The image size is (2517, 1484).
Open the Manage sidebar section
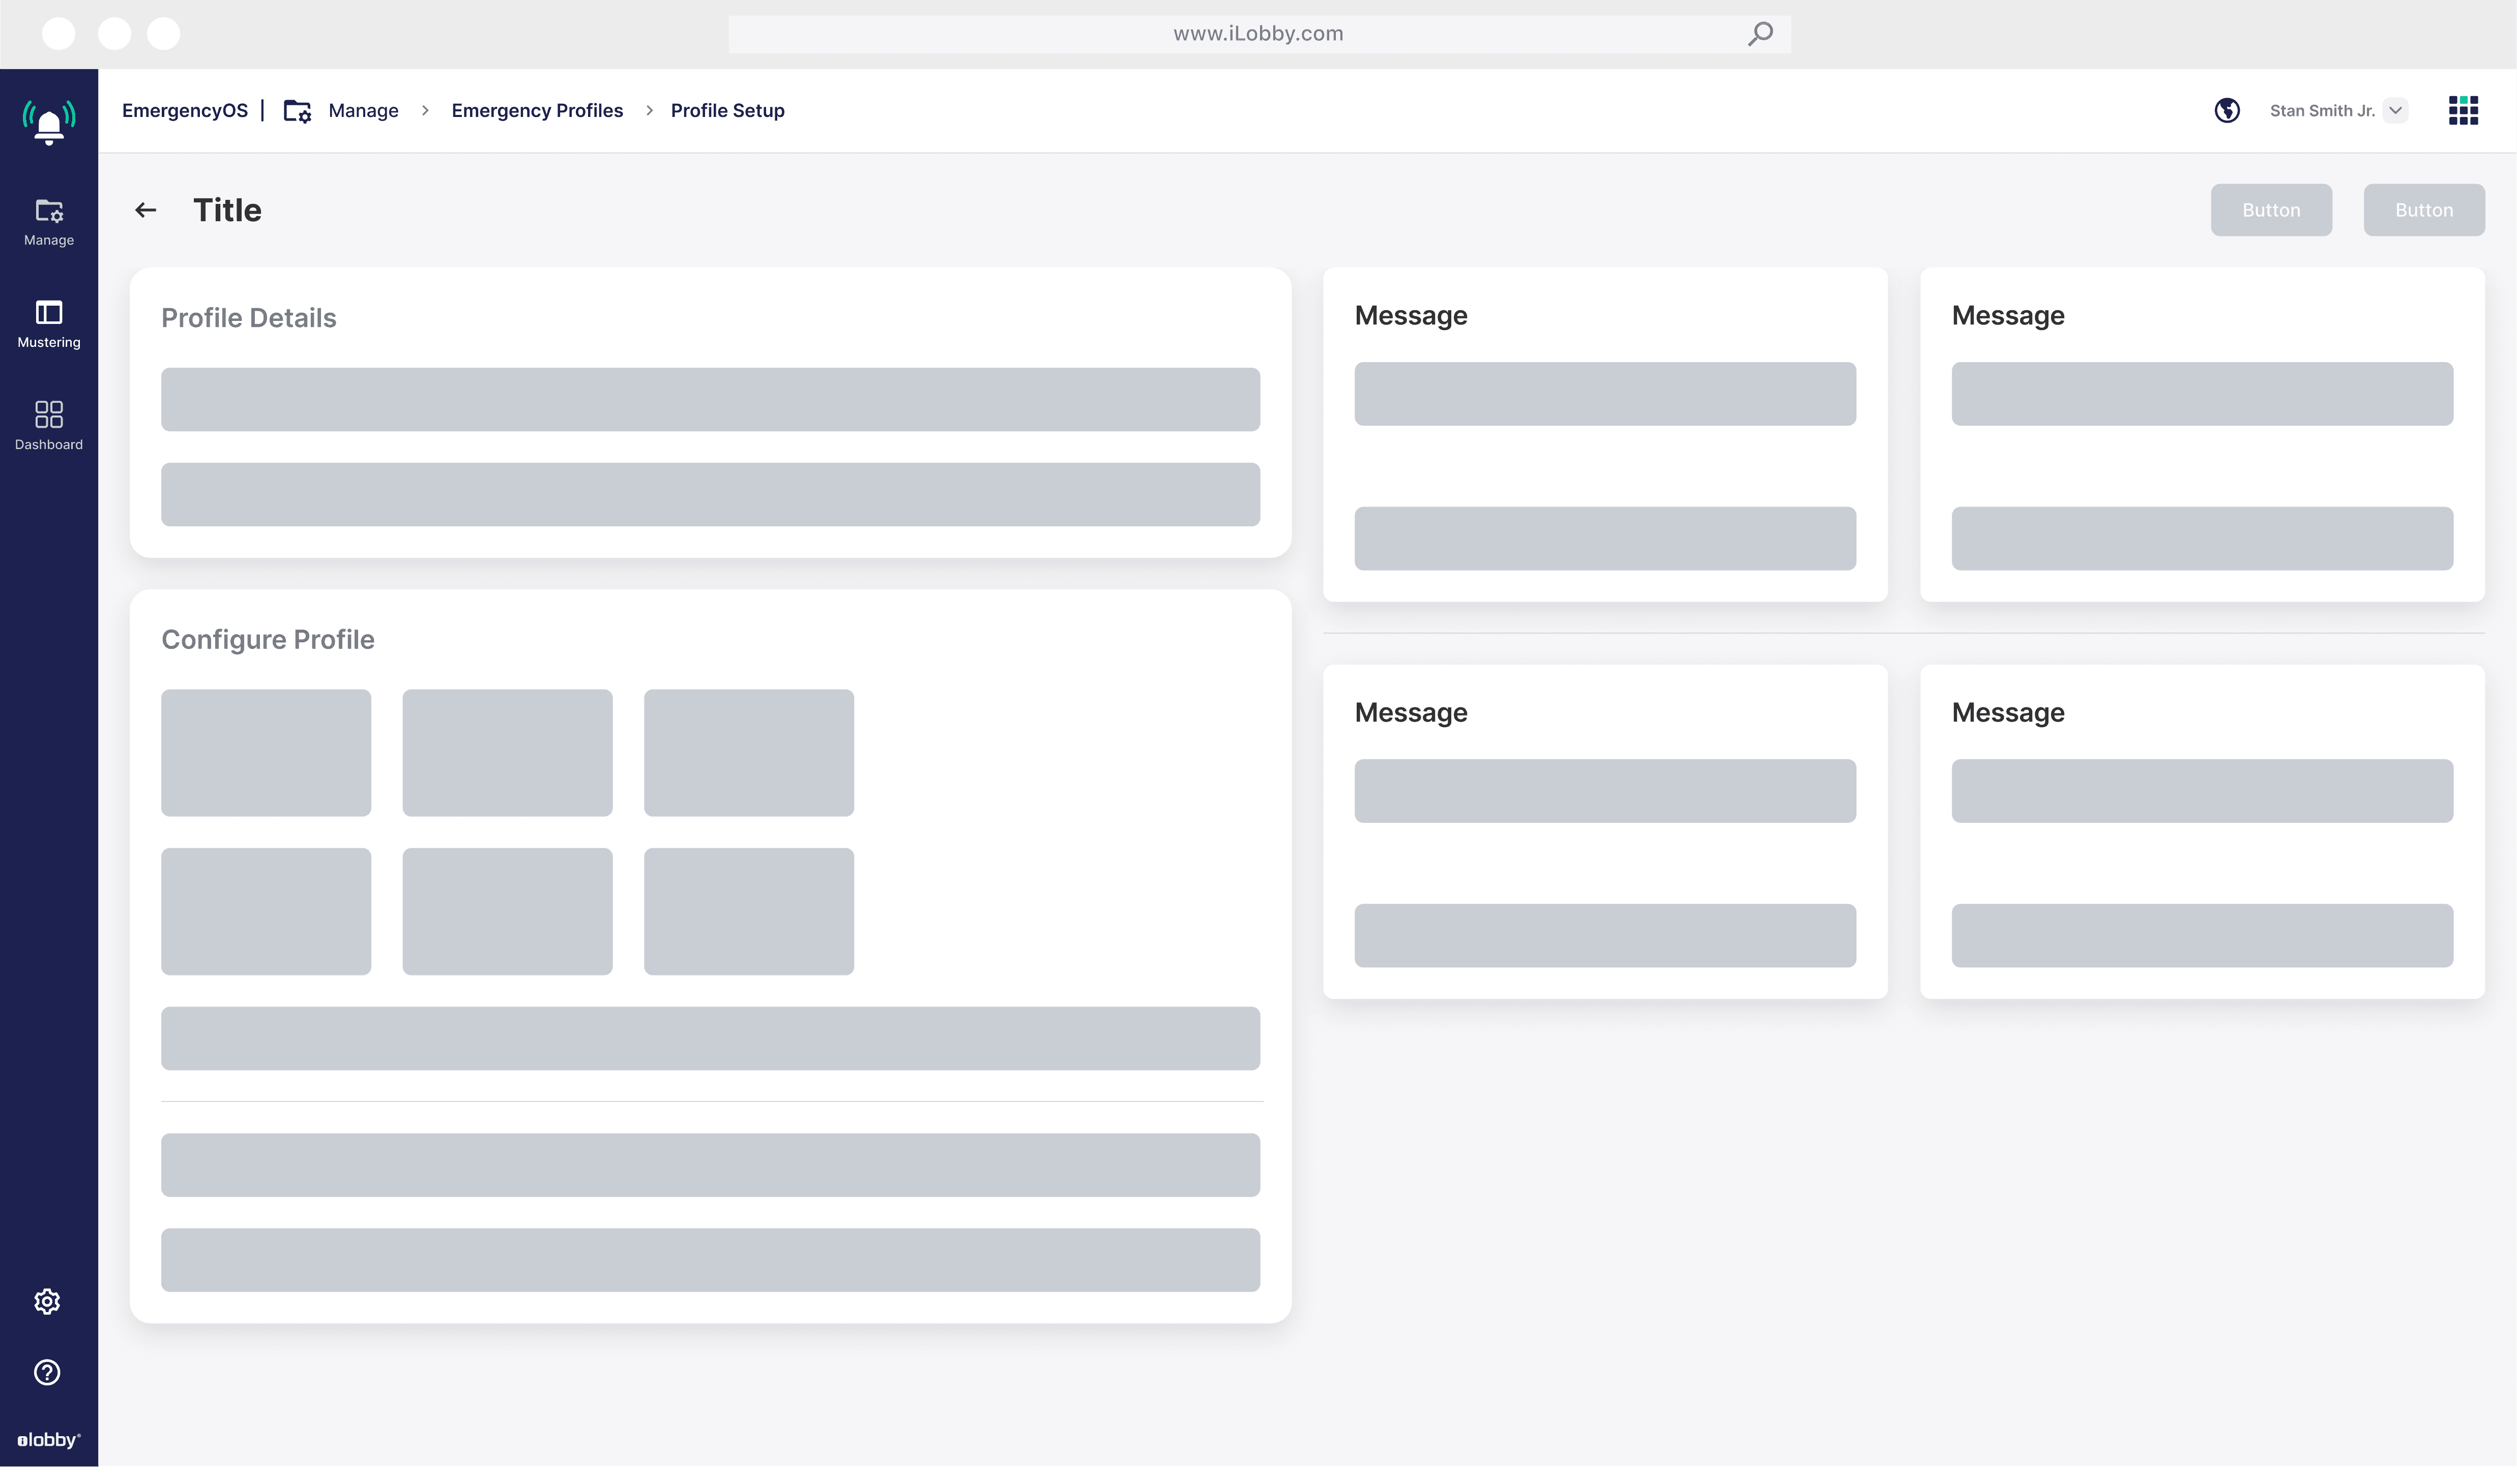click(48, 222)
